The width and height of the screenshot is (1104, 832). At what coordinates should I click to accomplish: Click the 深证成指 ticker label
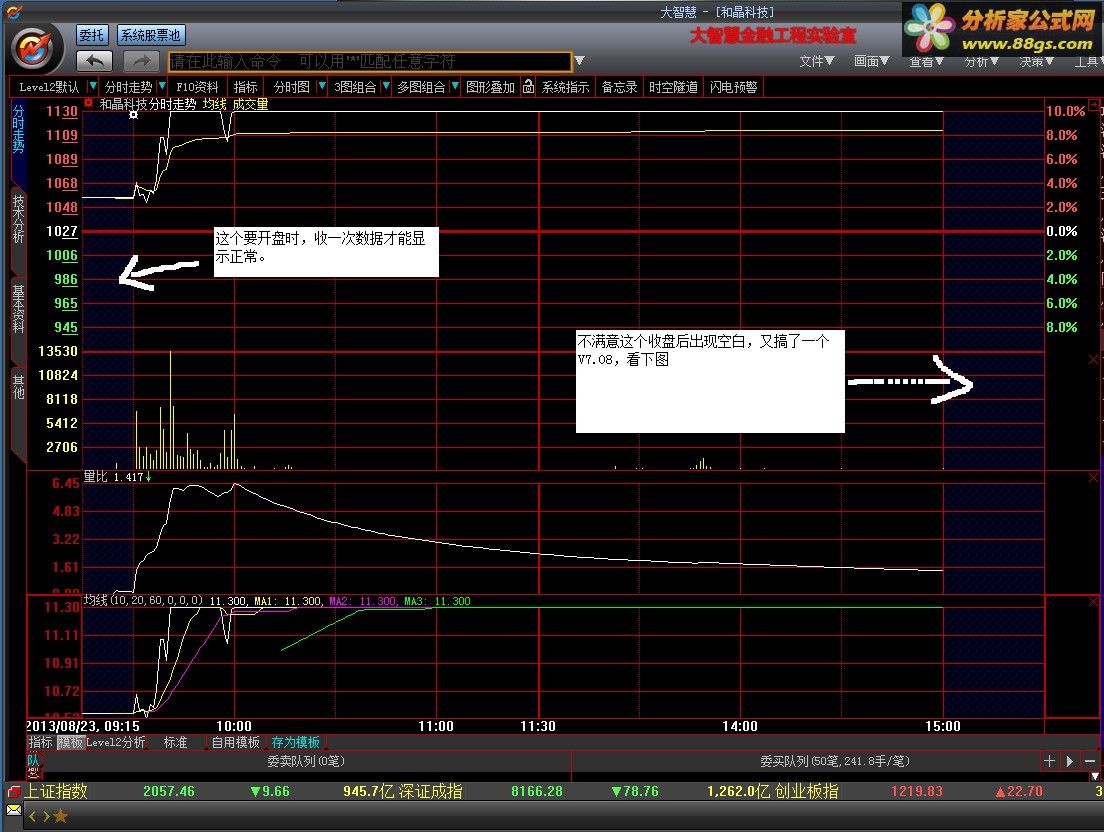(431, 791)
